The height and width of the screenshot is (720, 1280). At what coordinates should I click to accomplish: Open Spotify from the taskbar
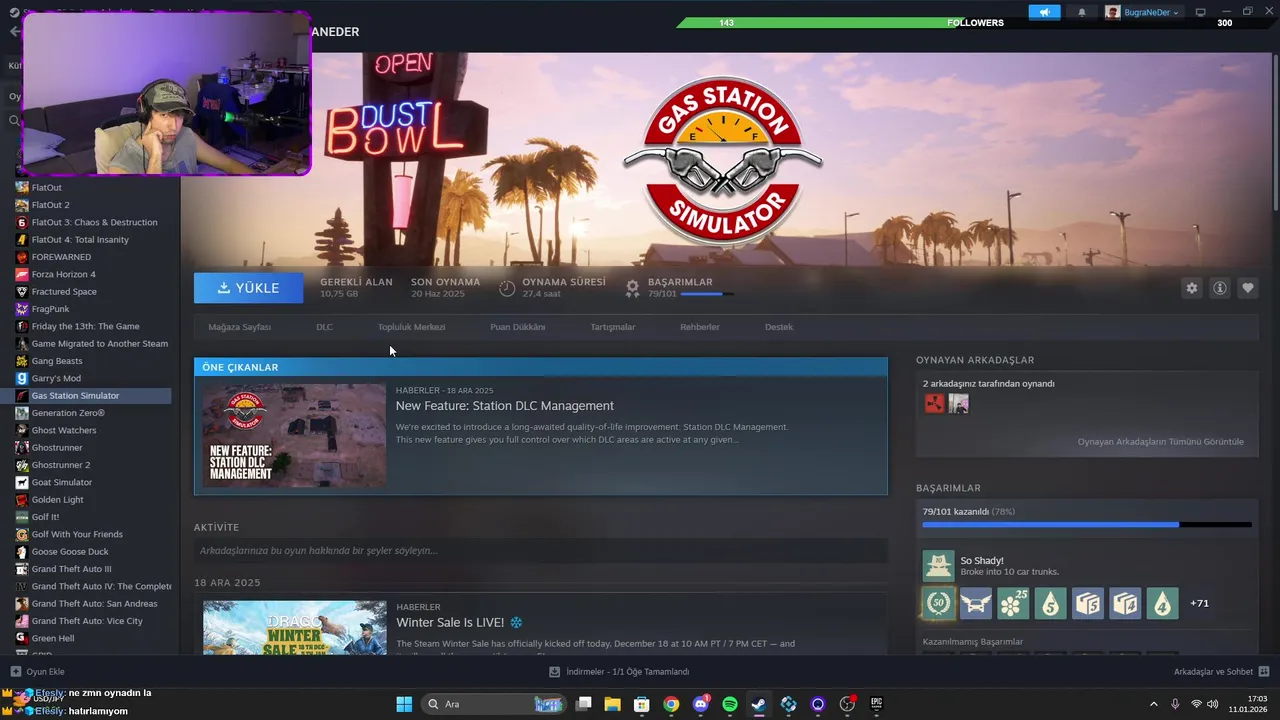(x=730, y=704)
